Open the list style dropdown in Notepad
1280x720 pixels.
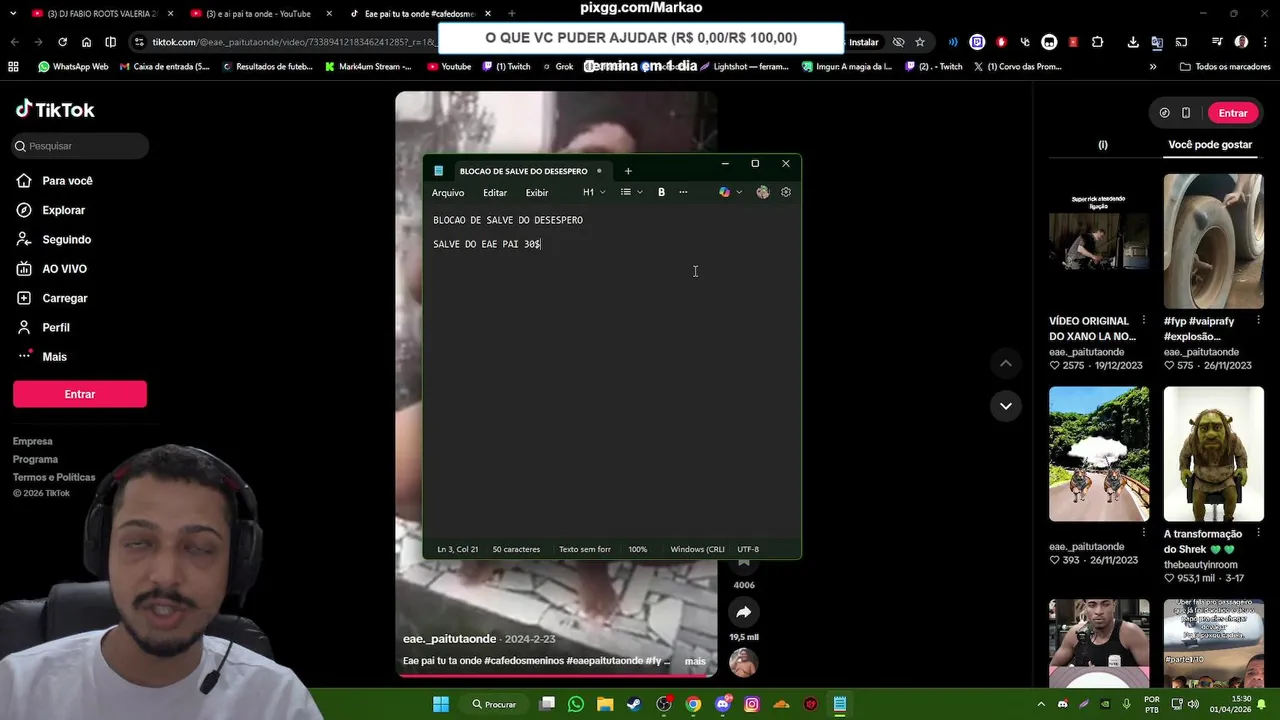tap(631, 192)
